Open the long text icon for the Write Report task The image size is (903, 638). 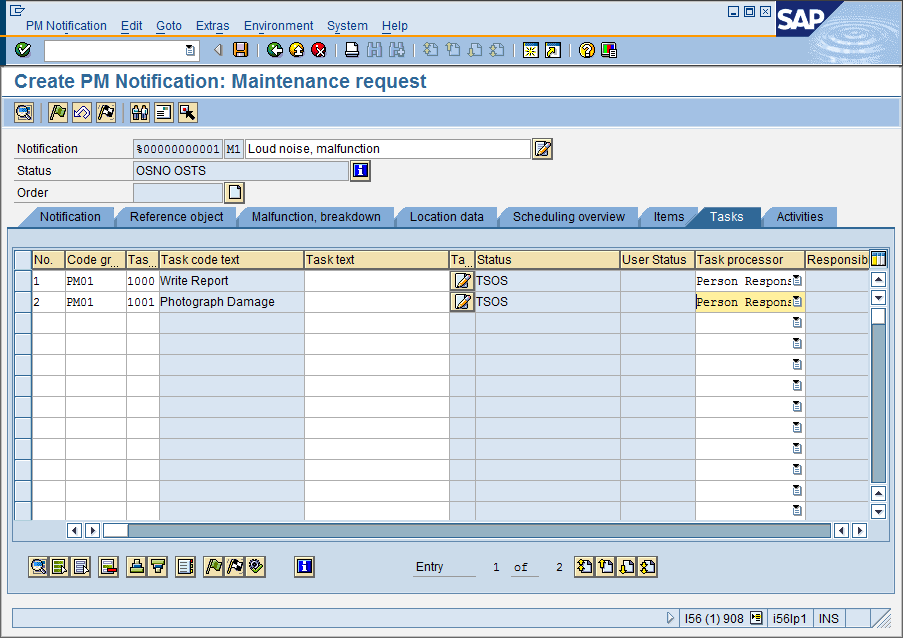click(462, 281)
